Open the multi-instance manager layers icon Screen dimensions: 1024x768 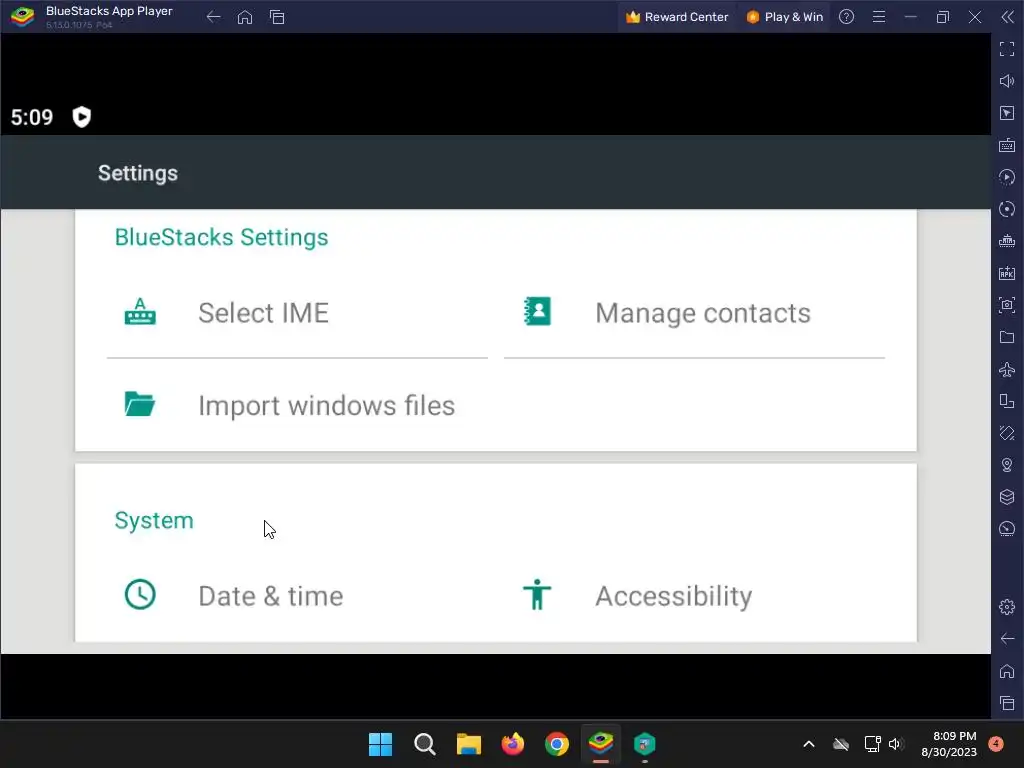[x=1006, y=497]
